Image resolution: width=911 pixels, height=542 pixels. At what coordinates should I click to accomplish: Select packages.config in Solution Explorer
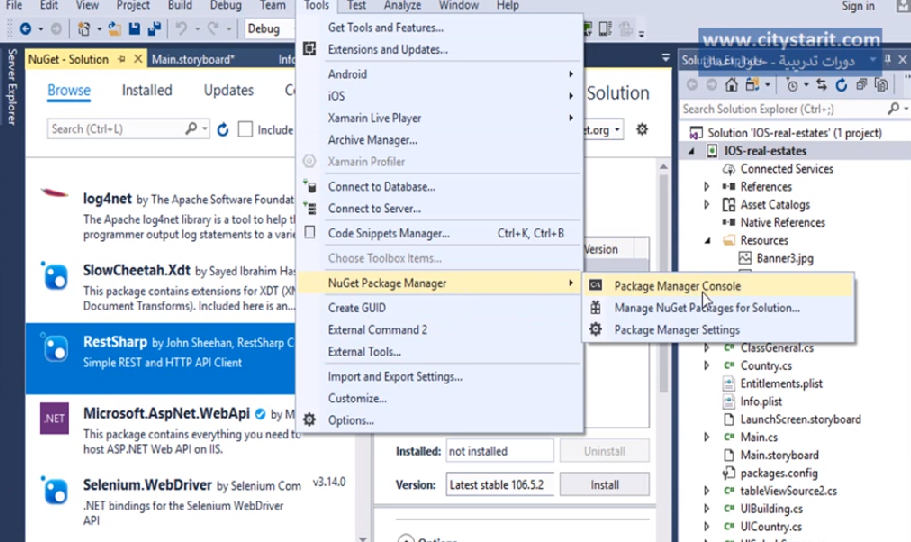[x=779, y=473]
